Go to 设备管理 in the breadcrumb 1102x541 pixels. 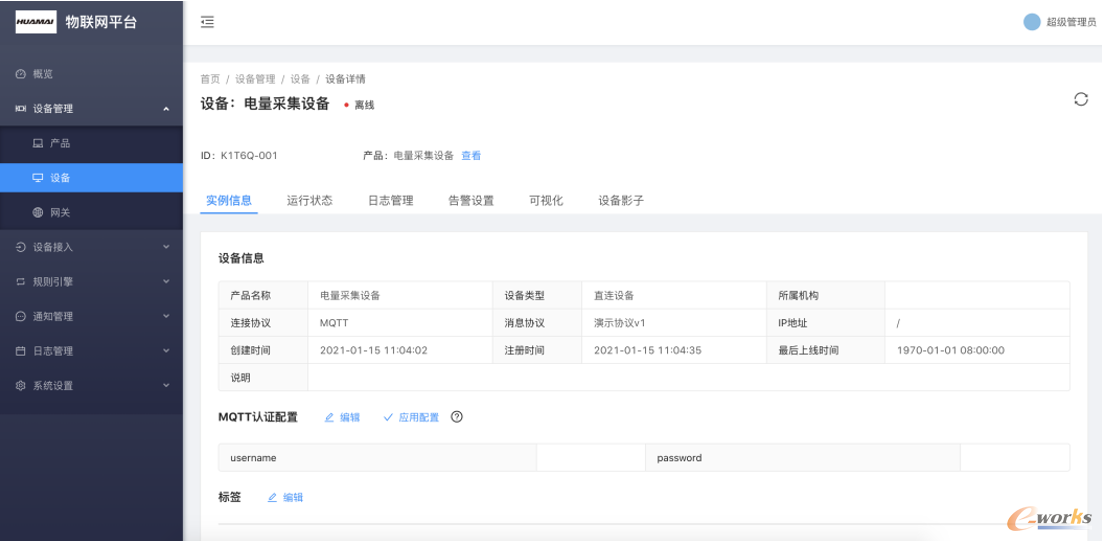tap(255, 79)
